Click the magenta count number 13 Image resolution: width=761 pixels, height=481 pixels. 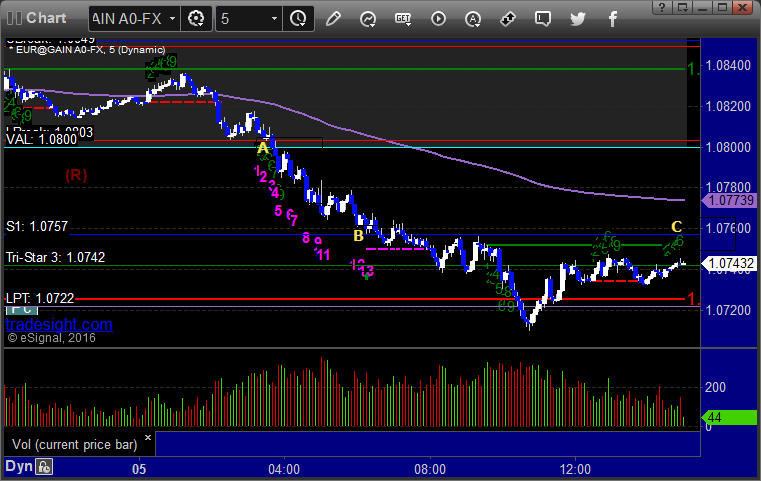pyautogui.click(x=367, y=271)
